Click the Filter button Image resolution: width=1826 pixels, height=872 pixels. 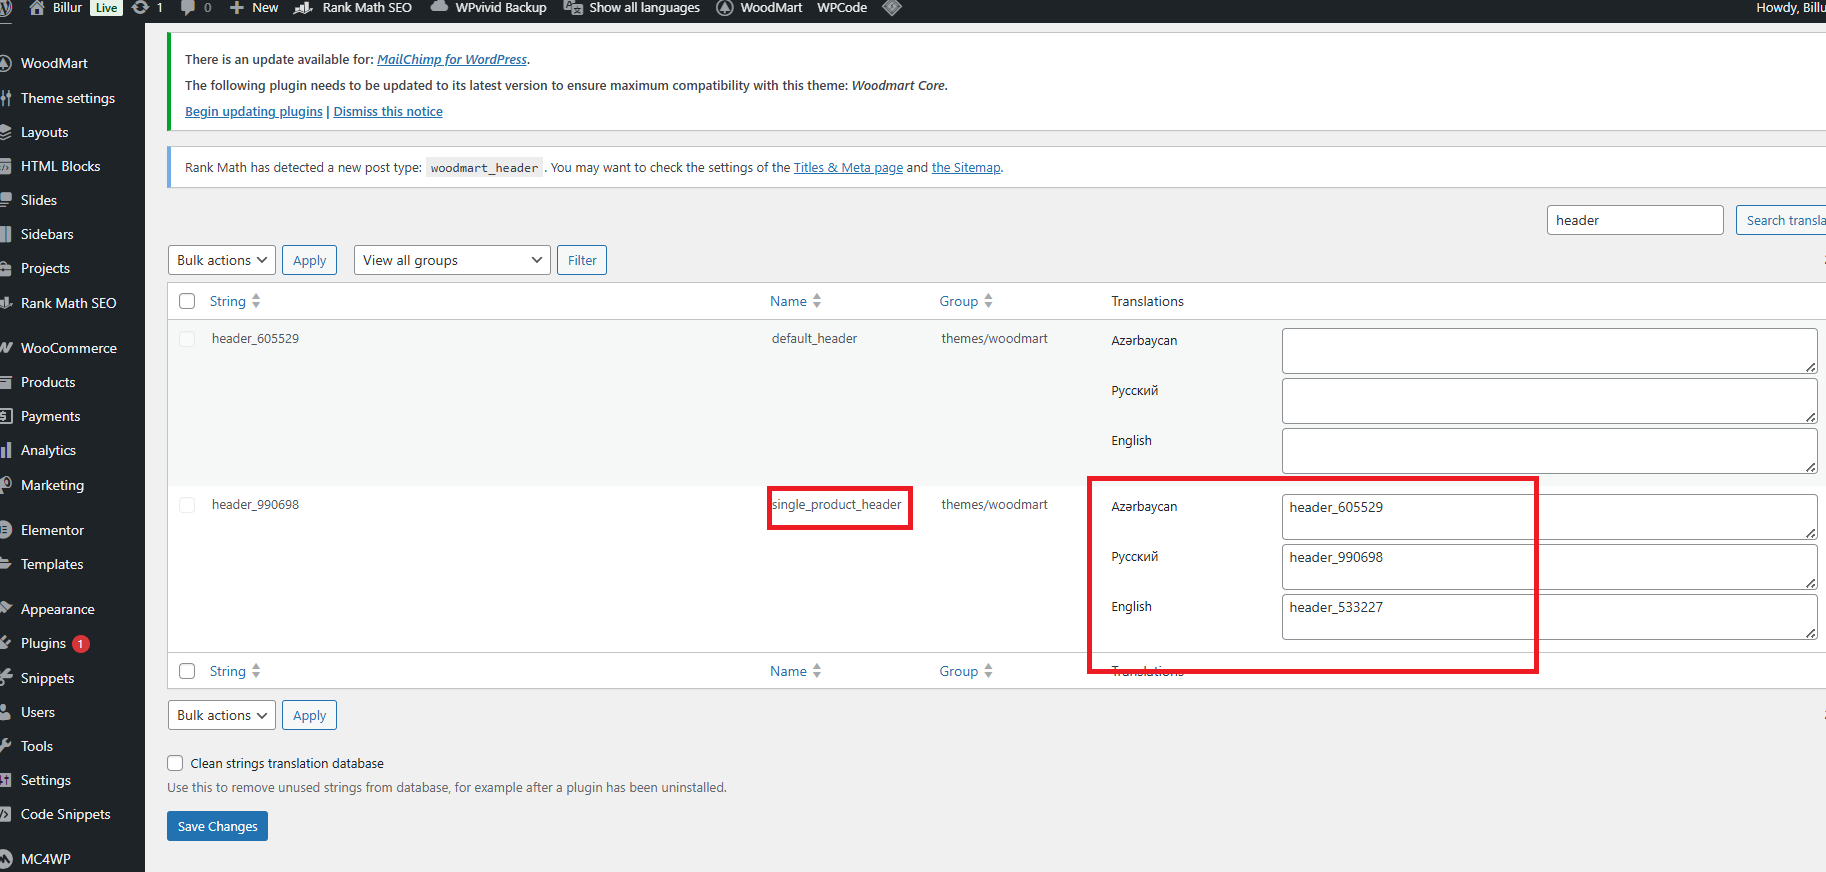click(x=582, y=260)
